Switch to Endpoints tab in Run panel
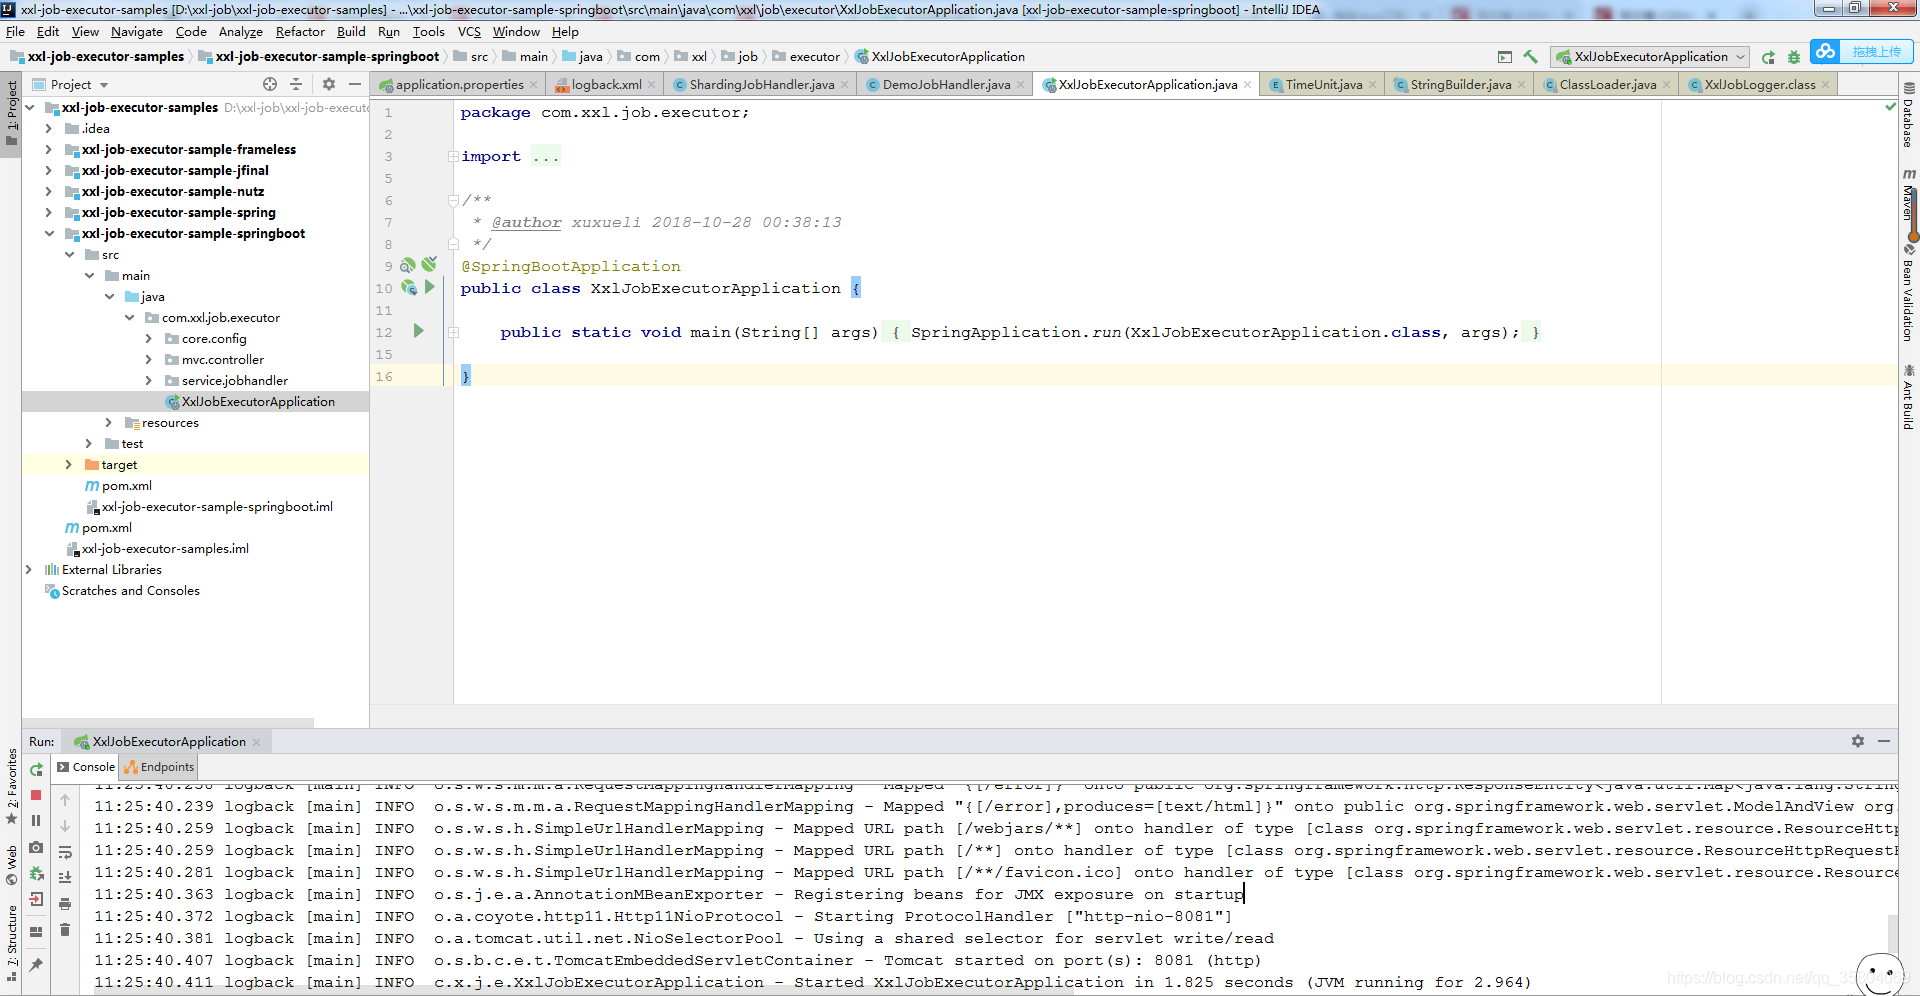 (159, 767)
